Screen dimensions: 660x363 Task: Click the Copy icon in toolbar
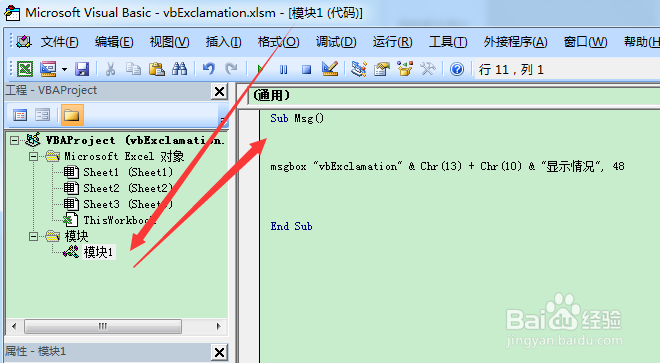pyautogui.click(x=134, y=69)
